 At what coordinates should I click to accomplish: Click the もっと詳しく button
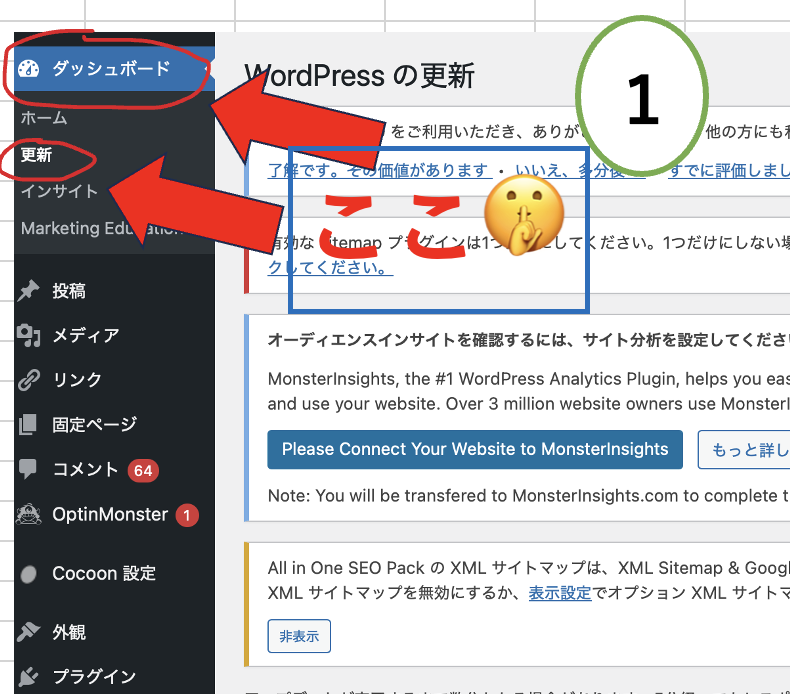(x=745, y=450)
